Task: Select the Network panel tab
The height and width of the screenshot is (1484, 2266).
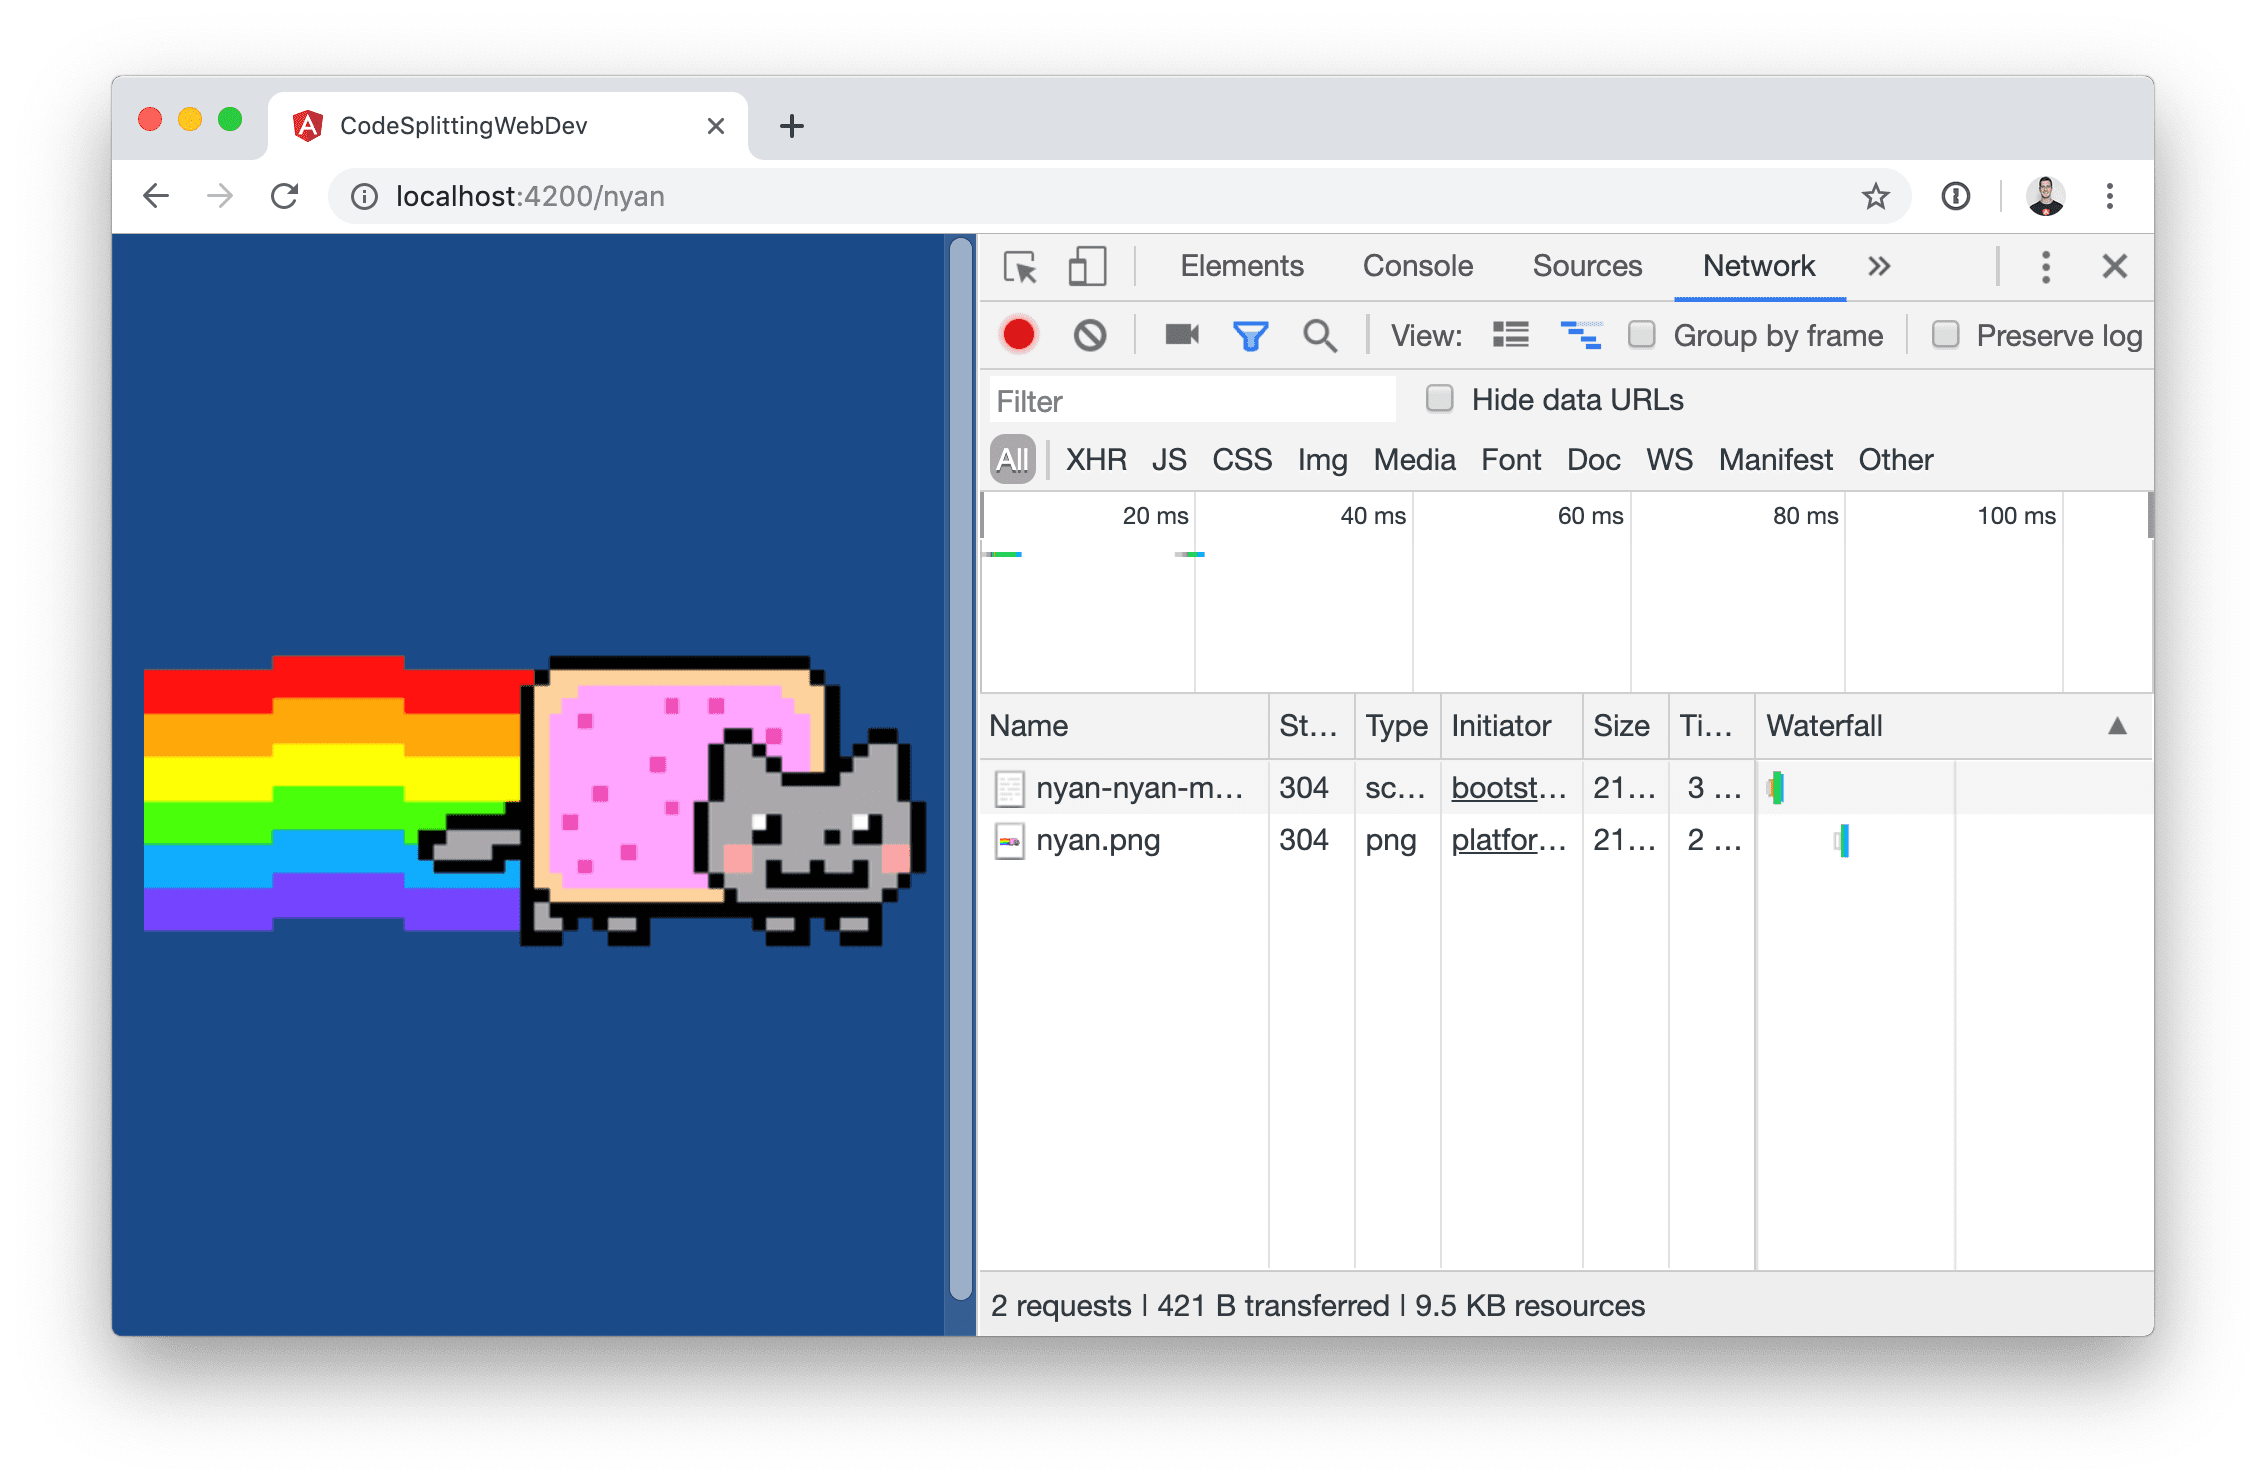Action: [1762, 267]
